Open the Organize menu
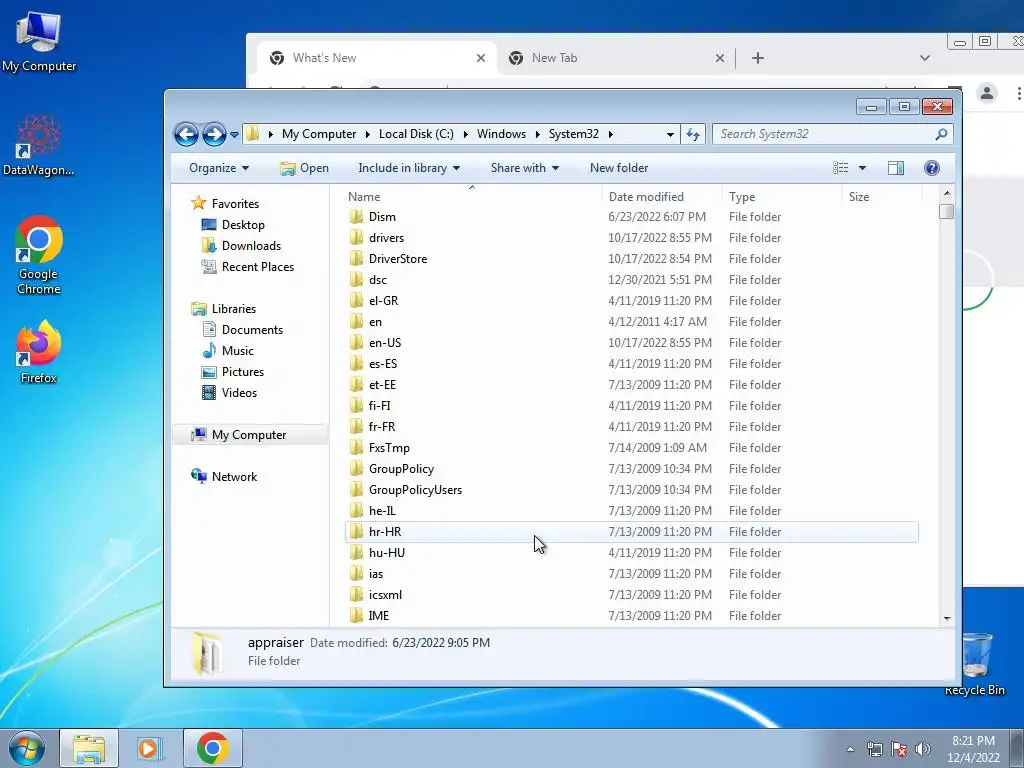This screenshot has height=768, width=1024. pyautogui.click(x=219, y=168)
